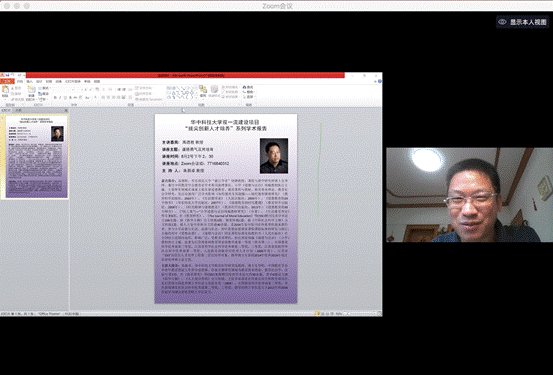Viewport: 553px width, 375px height.
Task: Click the Normal view icon in status bar
Action: (x=317, y=313)
